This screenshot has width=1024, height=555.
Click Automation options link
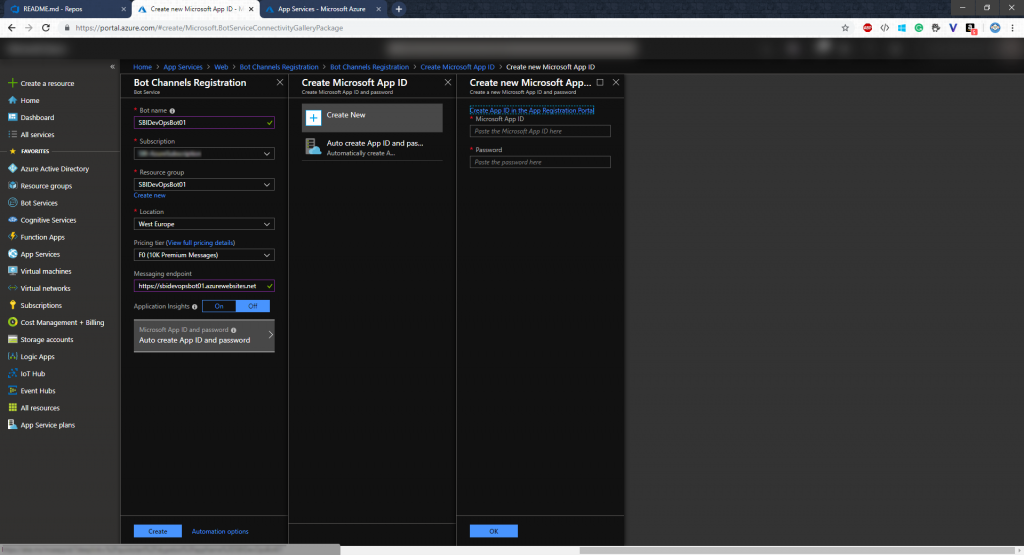220,531
